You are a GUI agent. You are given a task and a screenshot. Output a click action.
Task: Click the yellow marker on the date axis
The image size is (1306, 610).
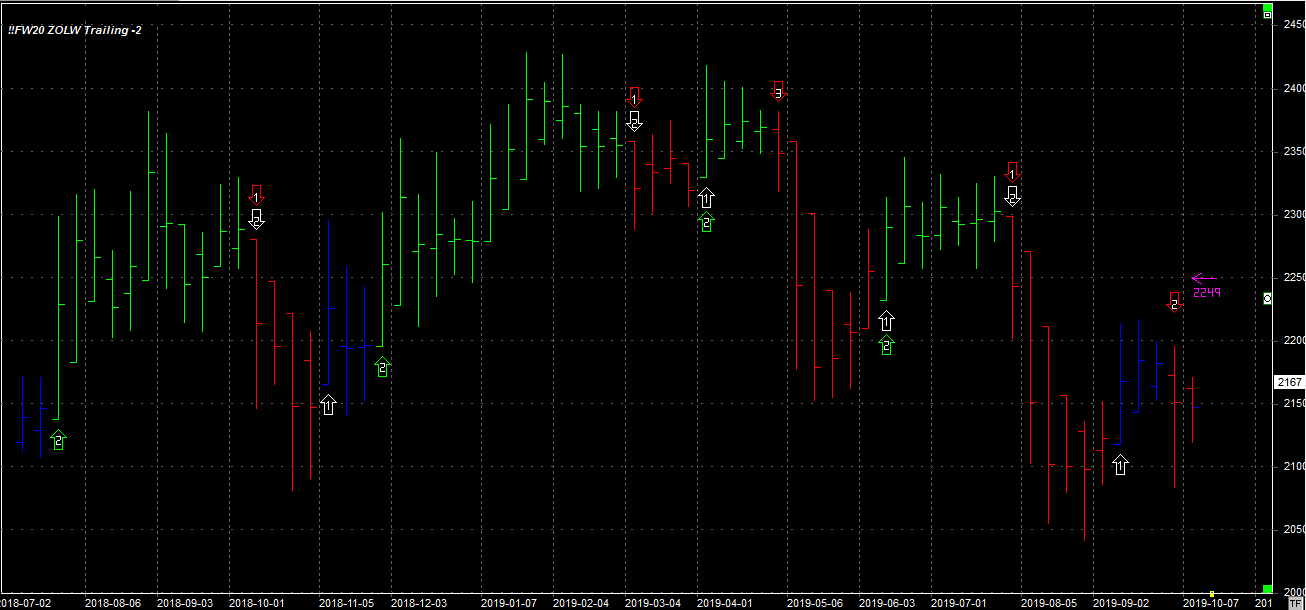click(1211, 593)
